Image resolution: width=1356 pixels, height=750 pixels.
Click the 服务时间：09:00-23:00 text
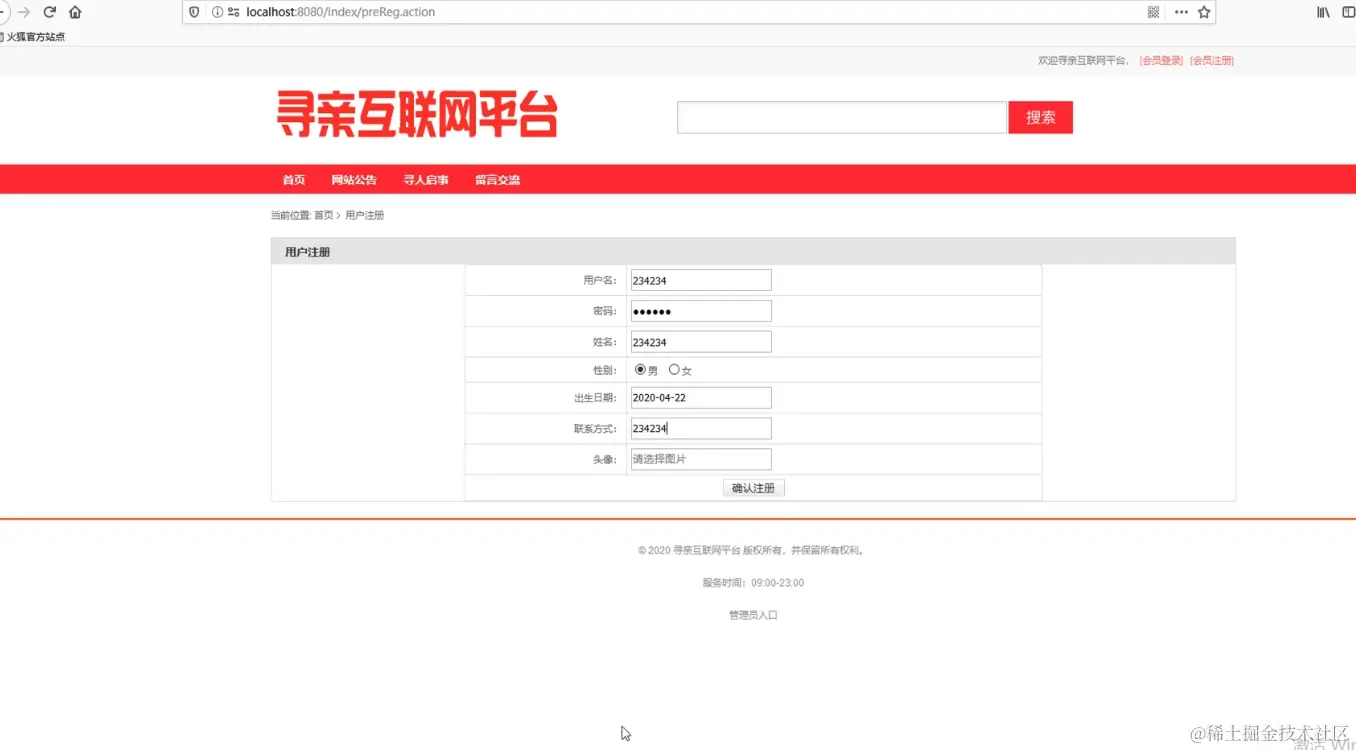pyautogui.click(x=753, y=583)
